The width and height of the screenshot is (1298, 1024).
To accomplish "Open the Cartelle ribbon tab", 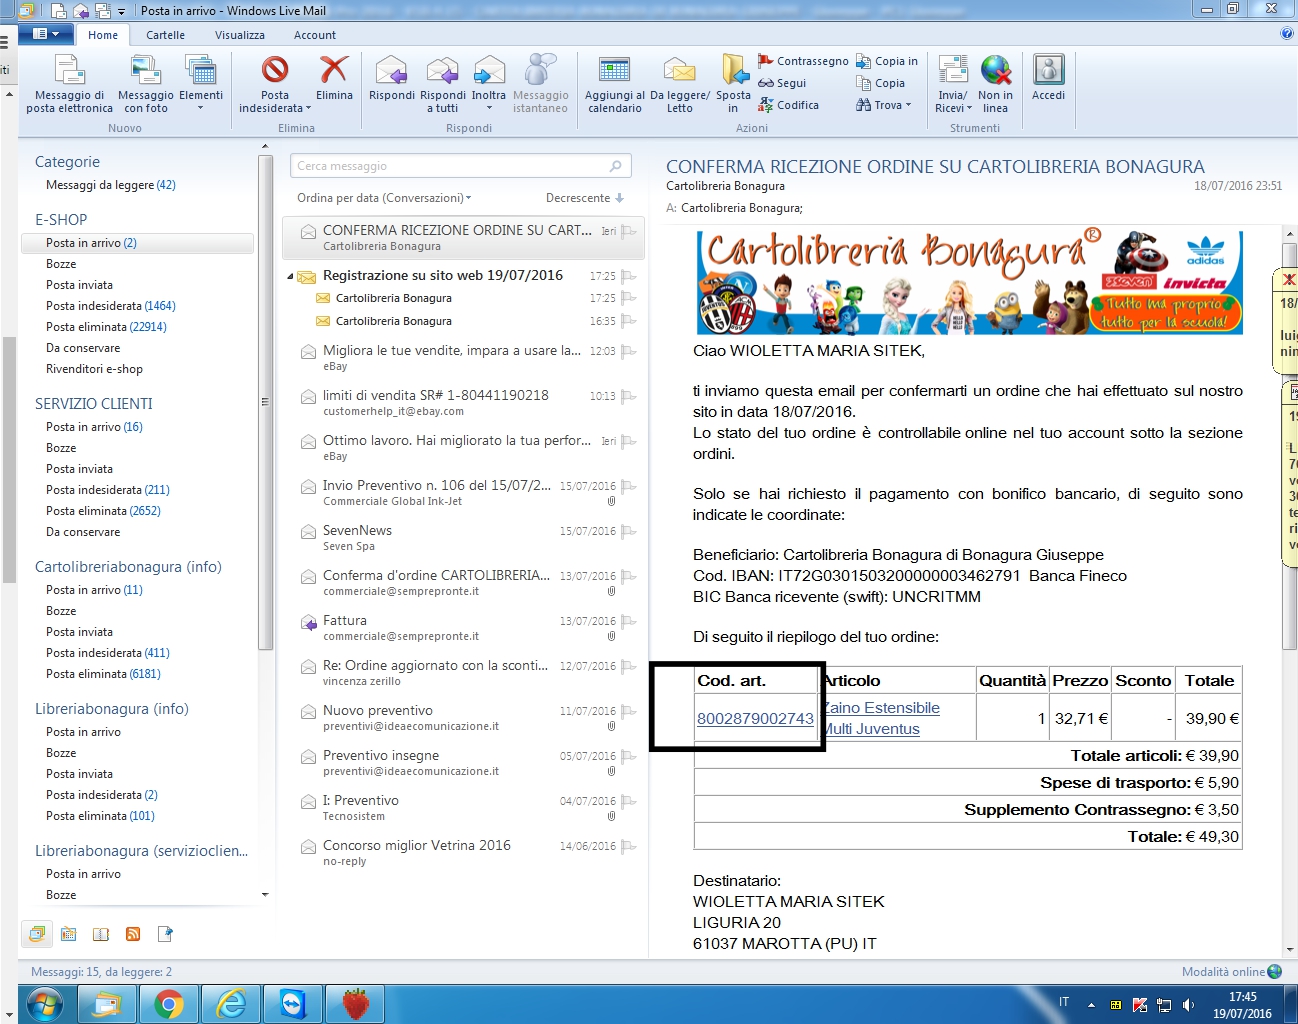I will [x=165, y=35].
